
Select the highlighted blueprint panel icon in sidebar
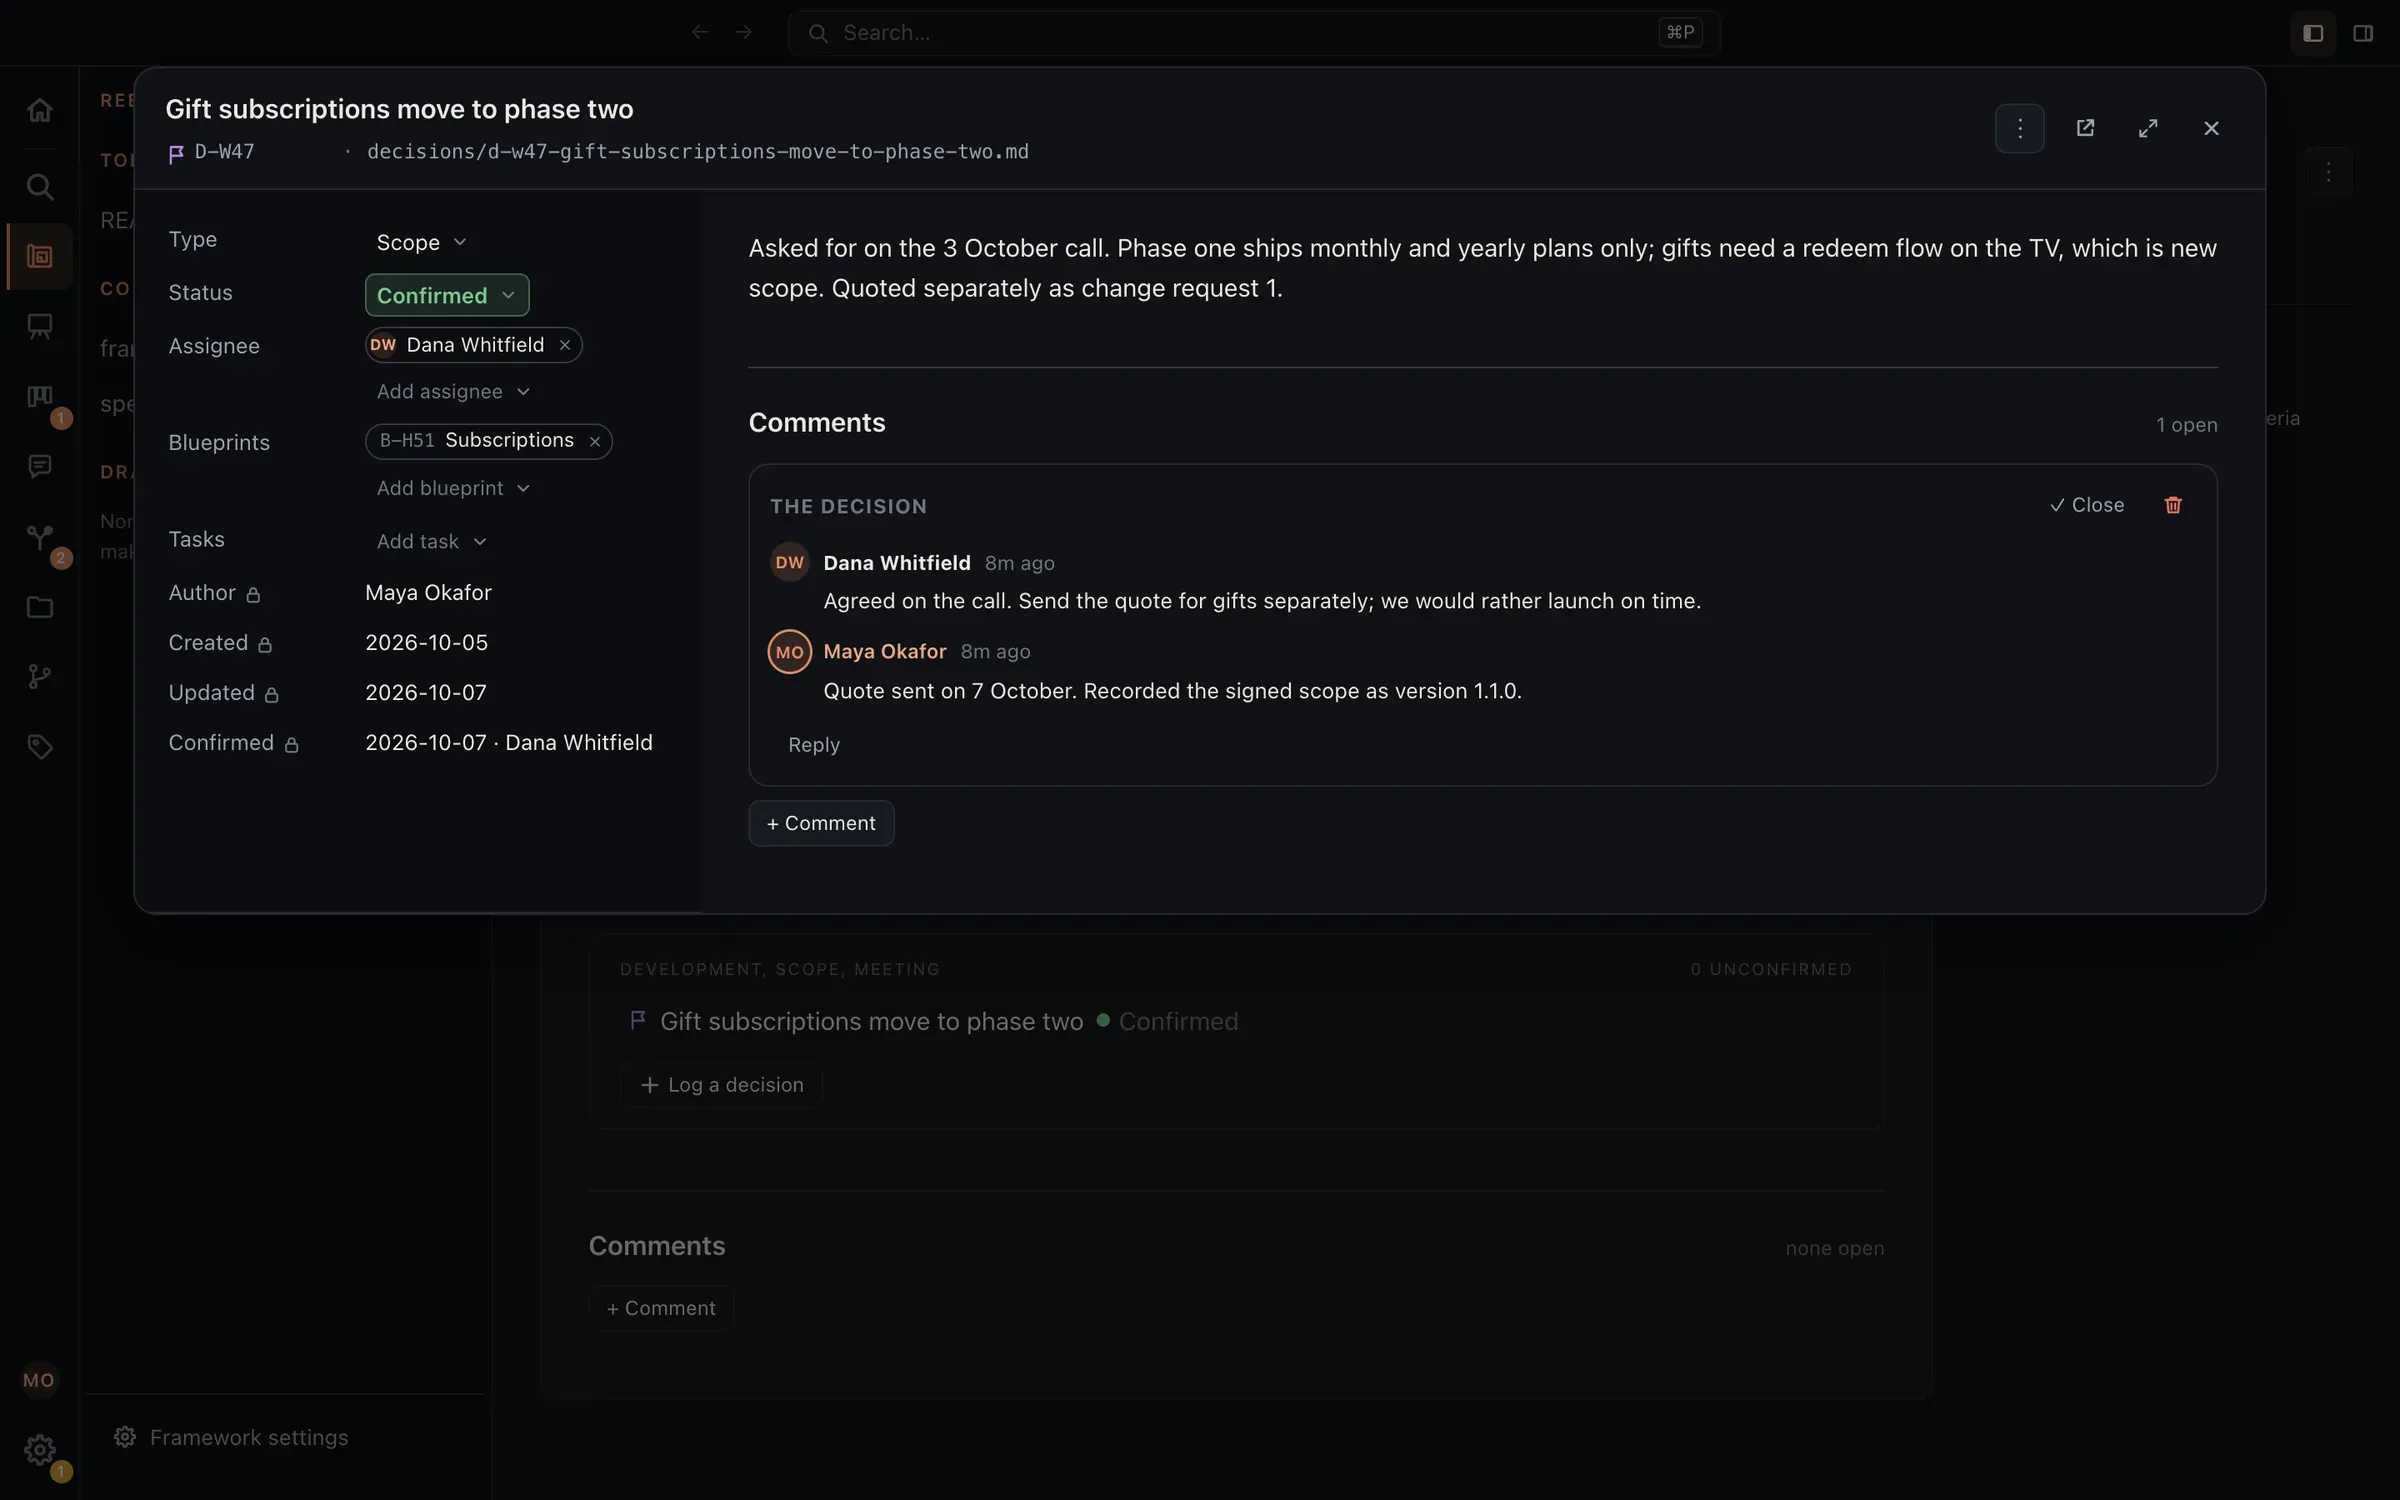pyautogui.click(x=39, y=257)
